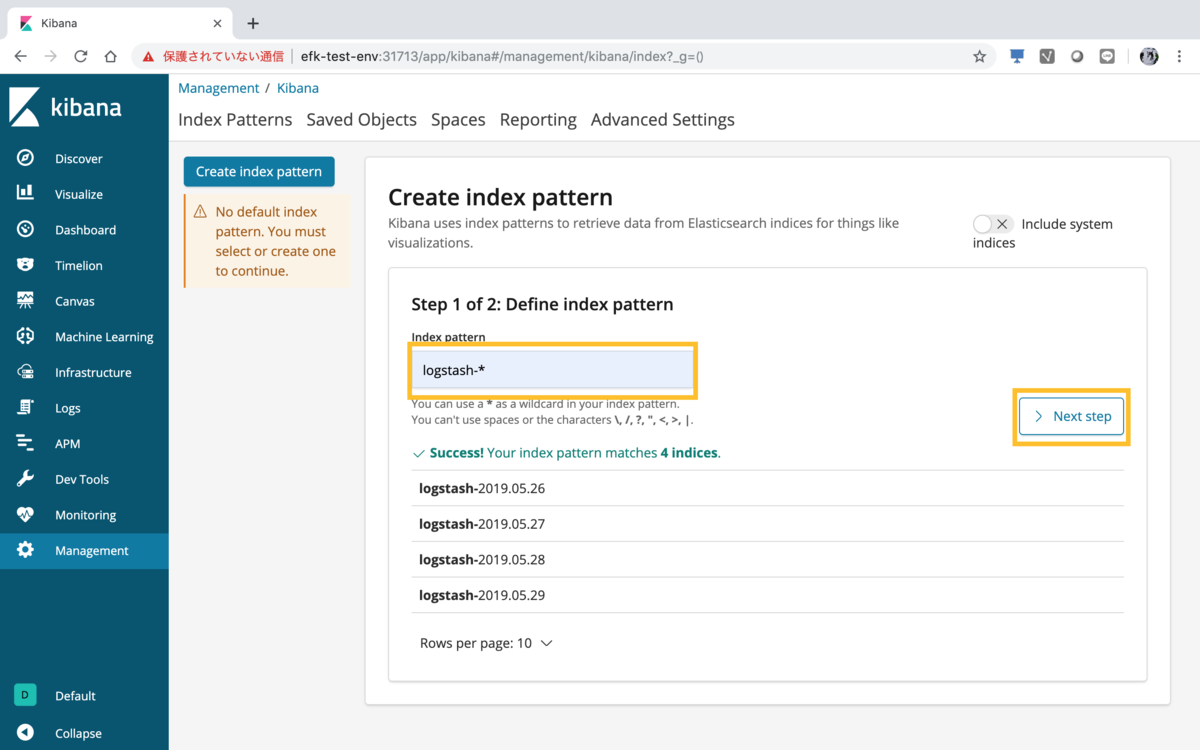Click the logstash-2019.05.29 index row
Image resolution: width=1200 pixels, height=750 pixels.
tap(767, 595)
